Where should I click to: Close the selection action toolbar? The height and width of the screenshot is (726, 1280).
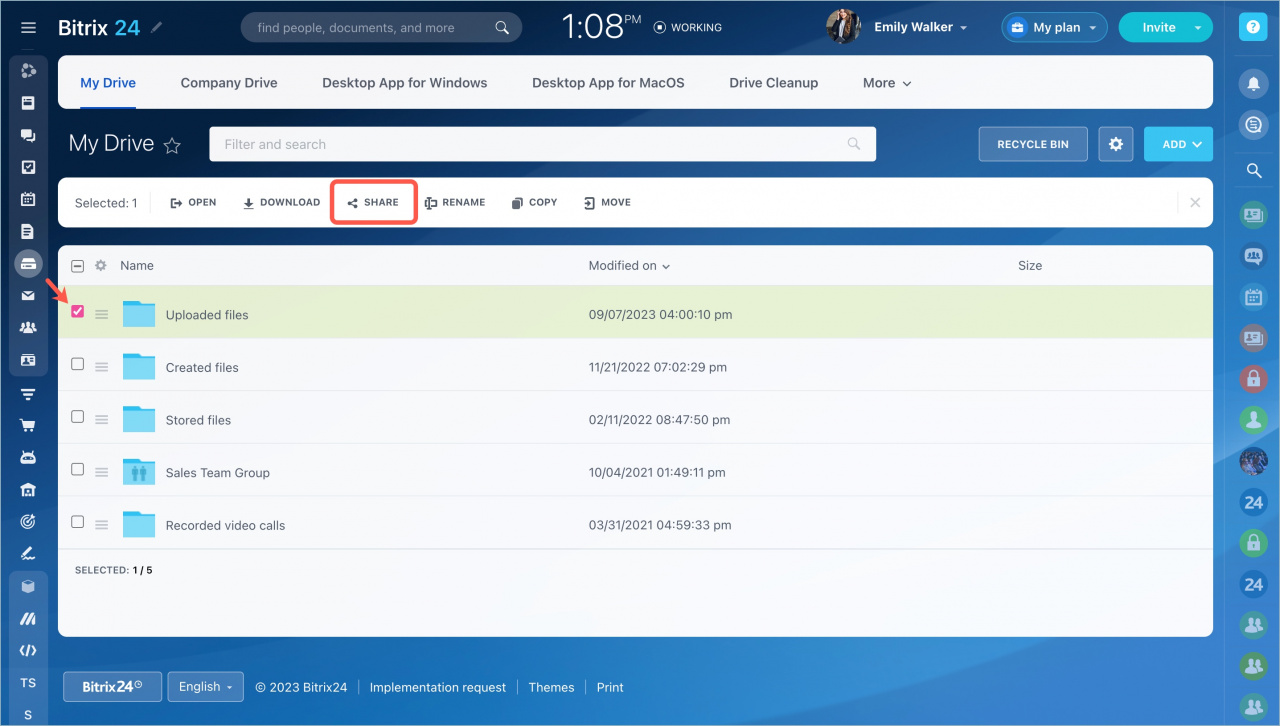coord(1195,202)
